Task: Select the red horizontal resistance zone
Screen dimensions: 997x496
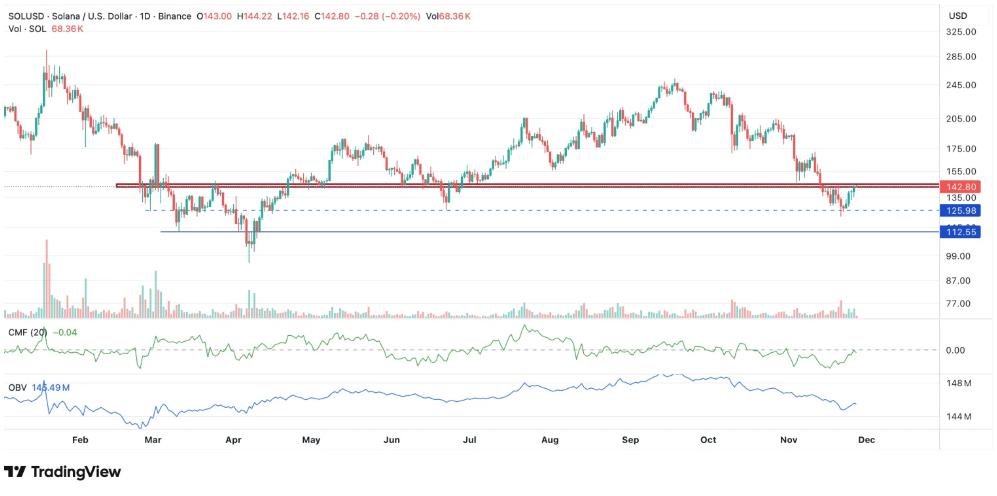Action: (500, 186)
